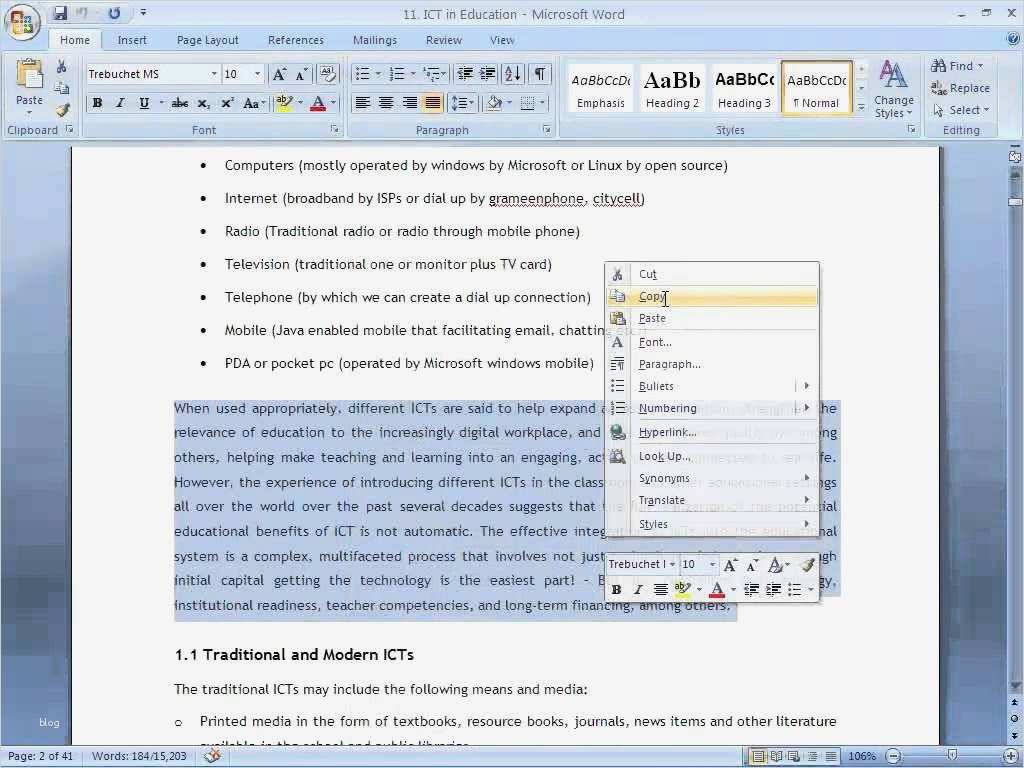The image size is (1024, 768).
Task: Select the Heading 2 style
Action: 671,87
